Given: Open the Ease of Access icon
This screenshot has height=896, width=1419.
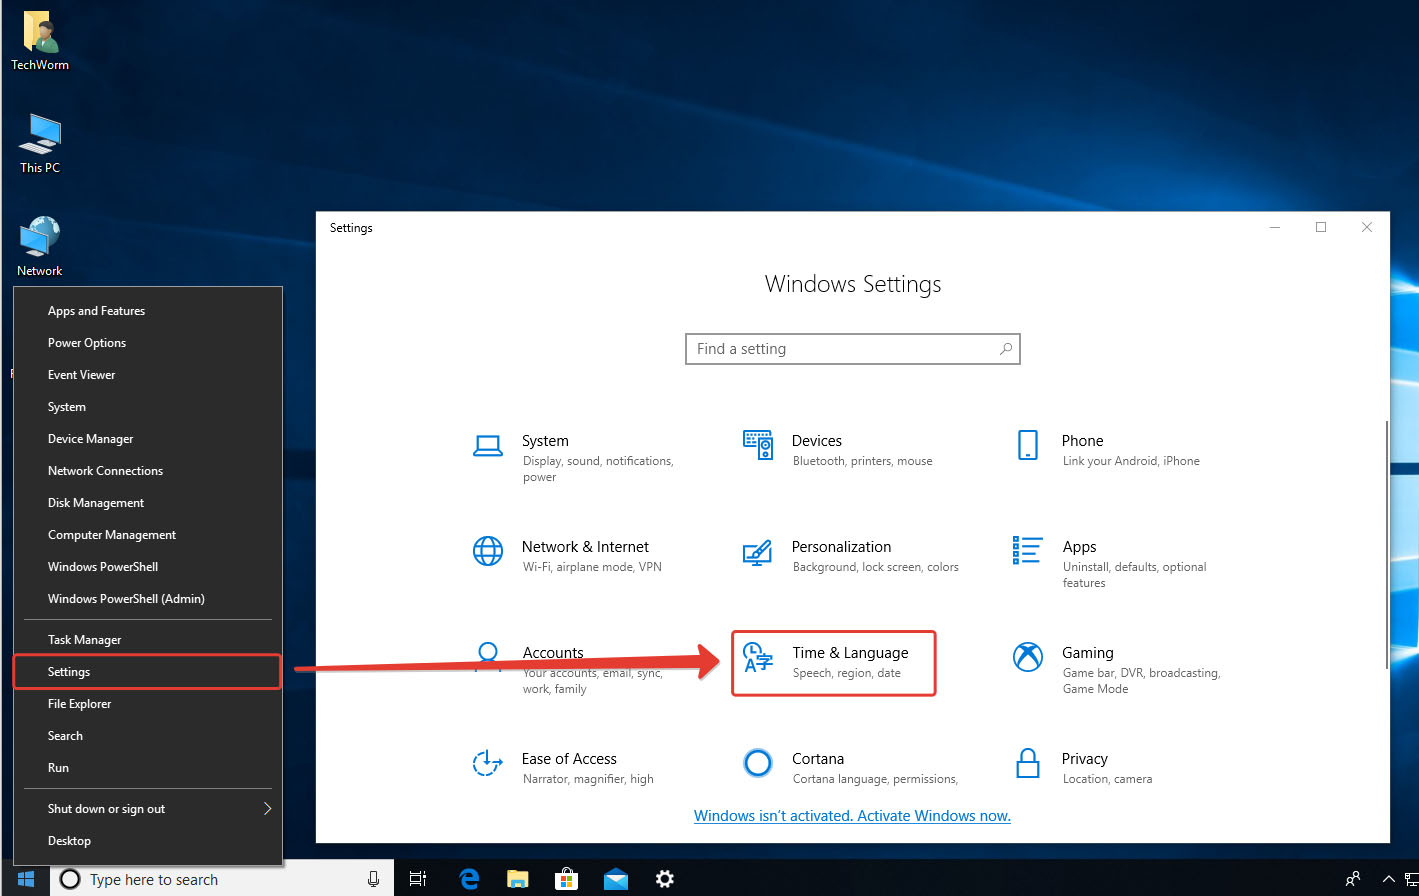Looking at the screenshot, I should coord(487,763).
